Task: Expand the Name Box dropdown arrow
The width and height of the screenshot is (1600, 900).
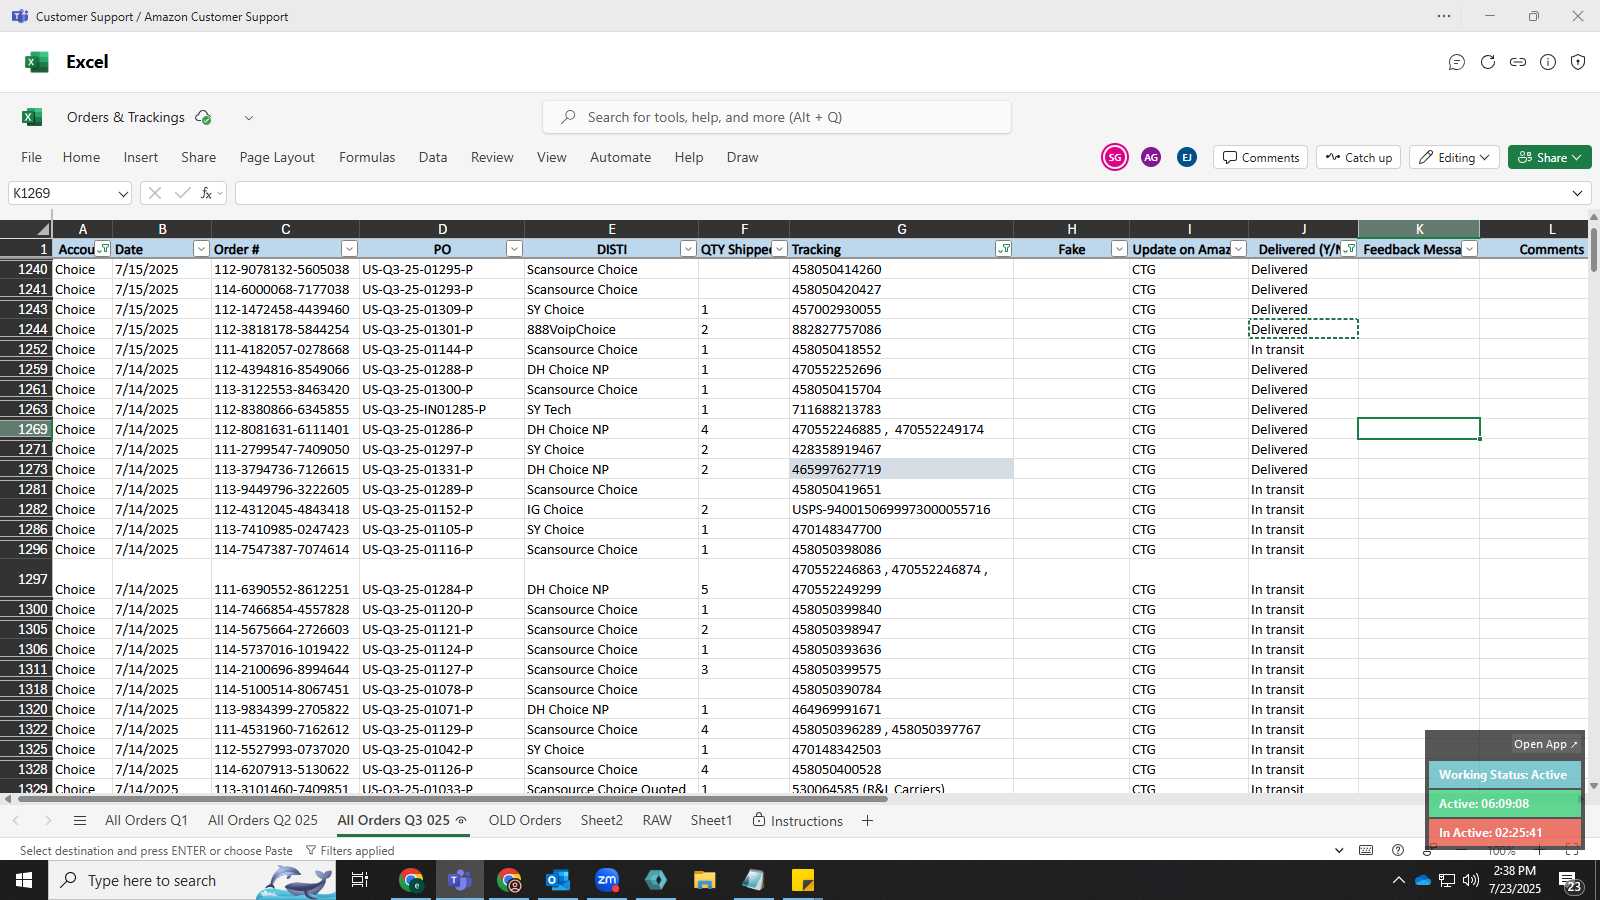Action: [122, 194]
